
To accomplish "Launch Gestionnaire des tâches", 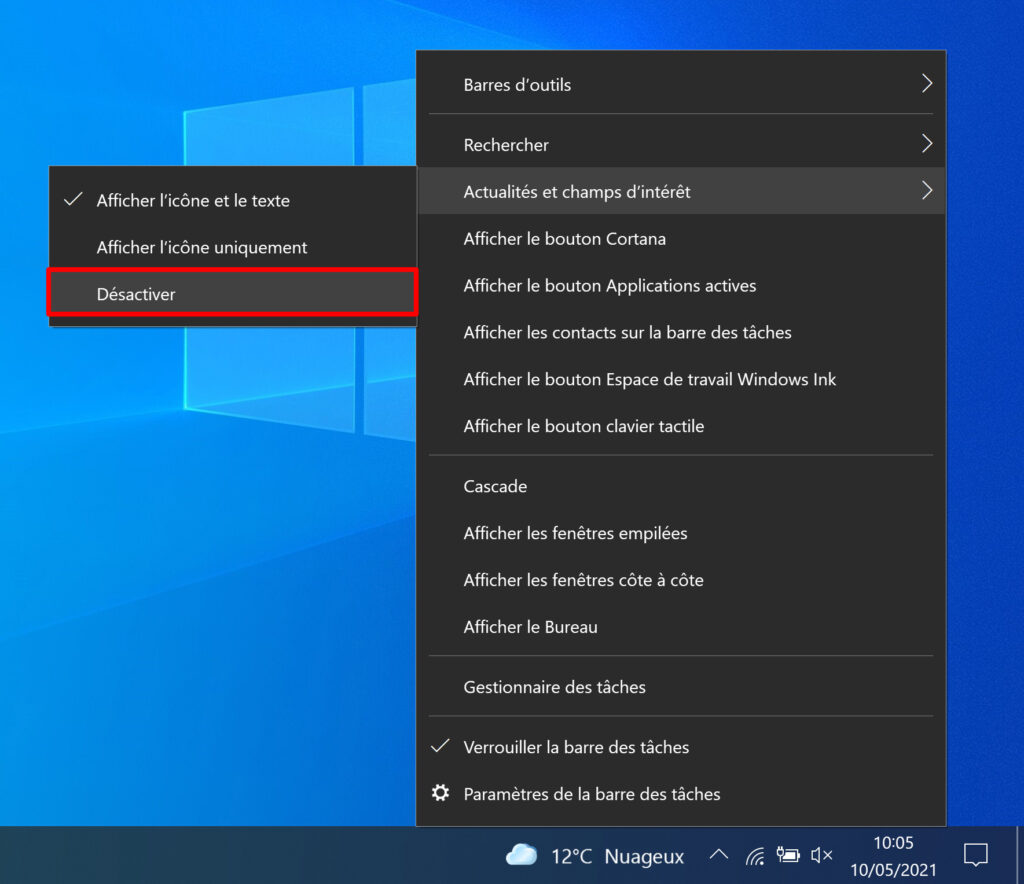I will click(x=680, y=687).
